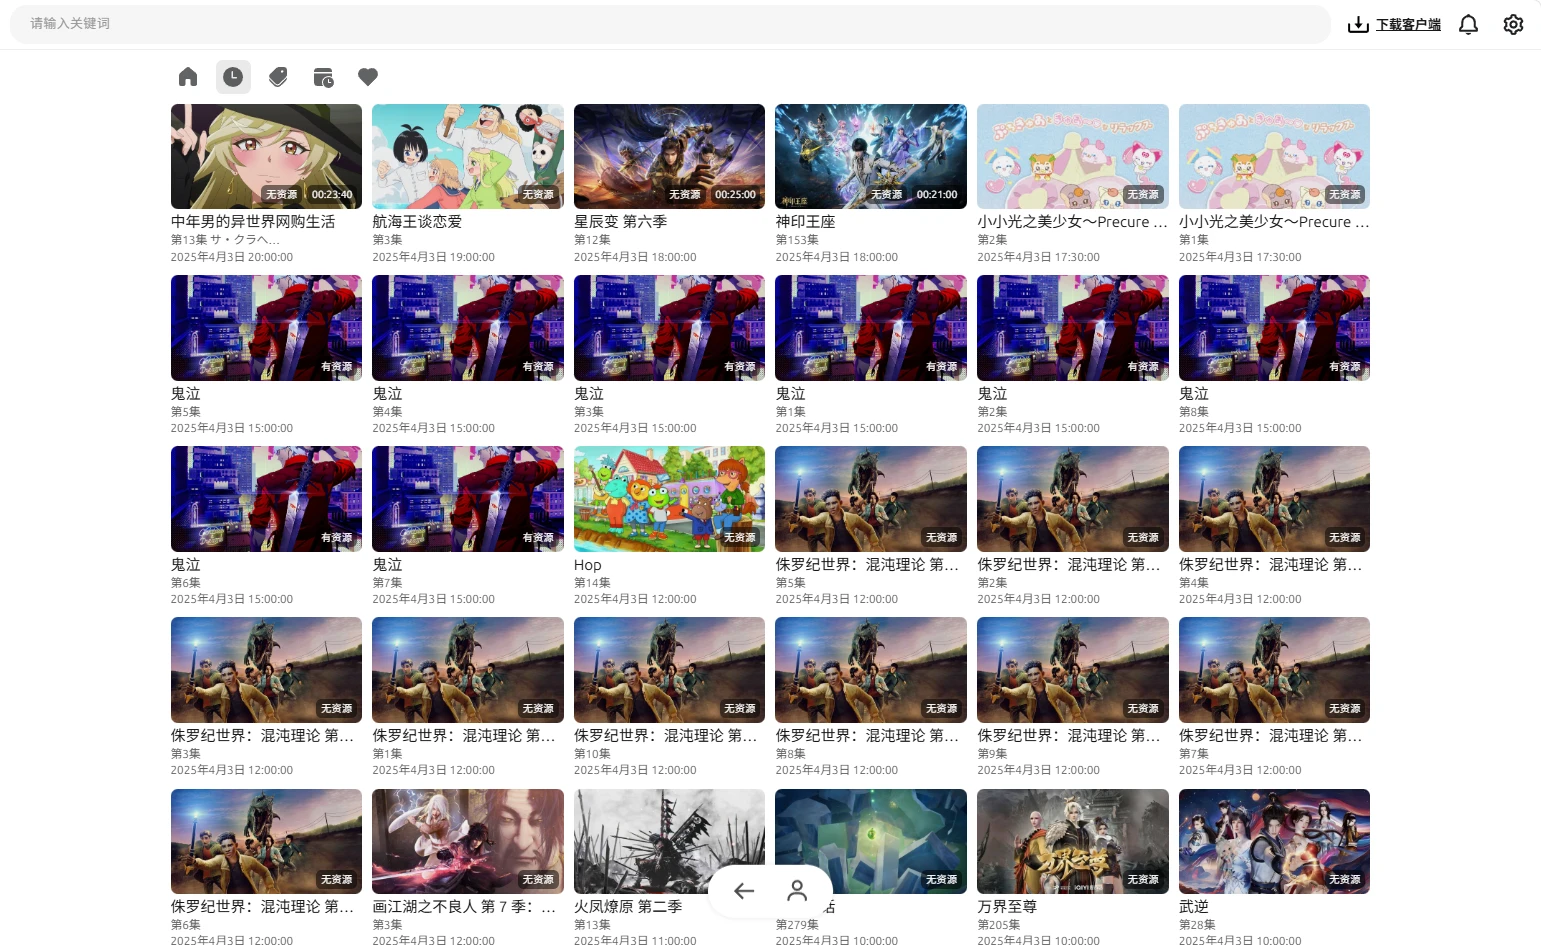Viewport: 1541px width, 945px height.
Task: Open favorites via the heart icon
Action: (368, 77)
